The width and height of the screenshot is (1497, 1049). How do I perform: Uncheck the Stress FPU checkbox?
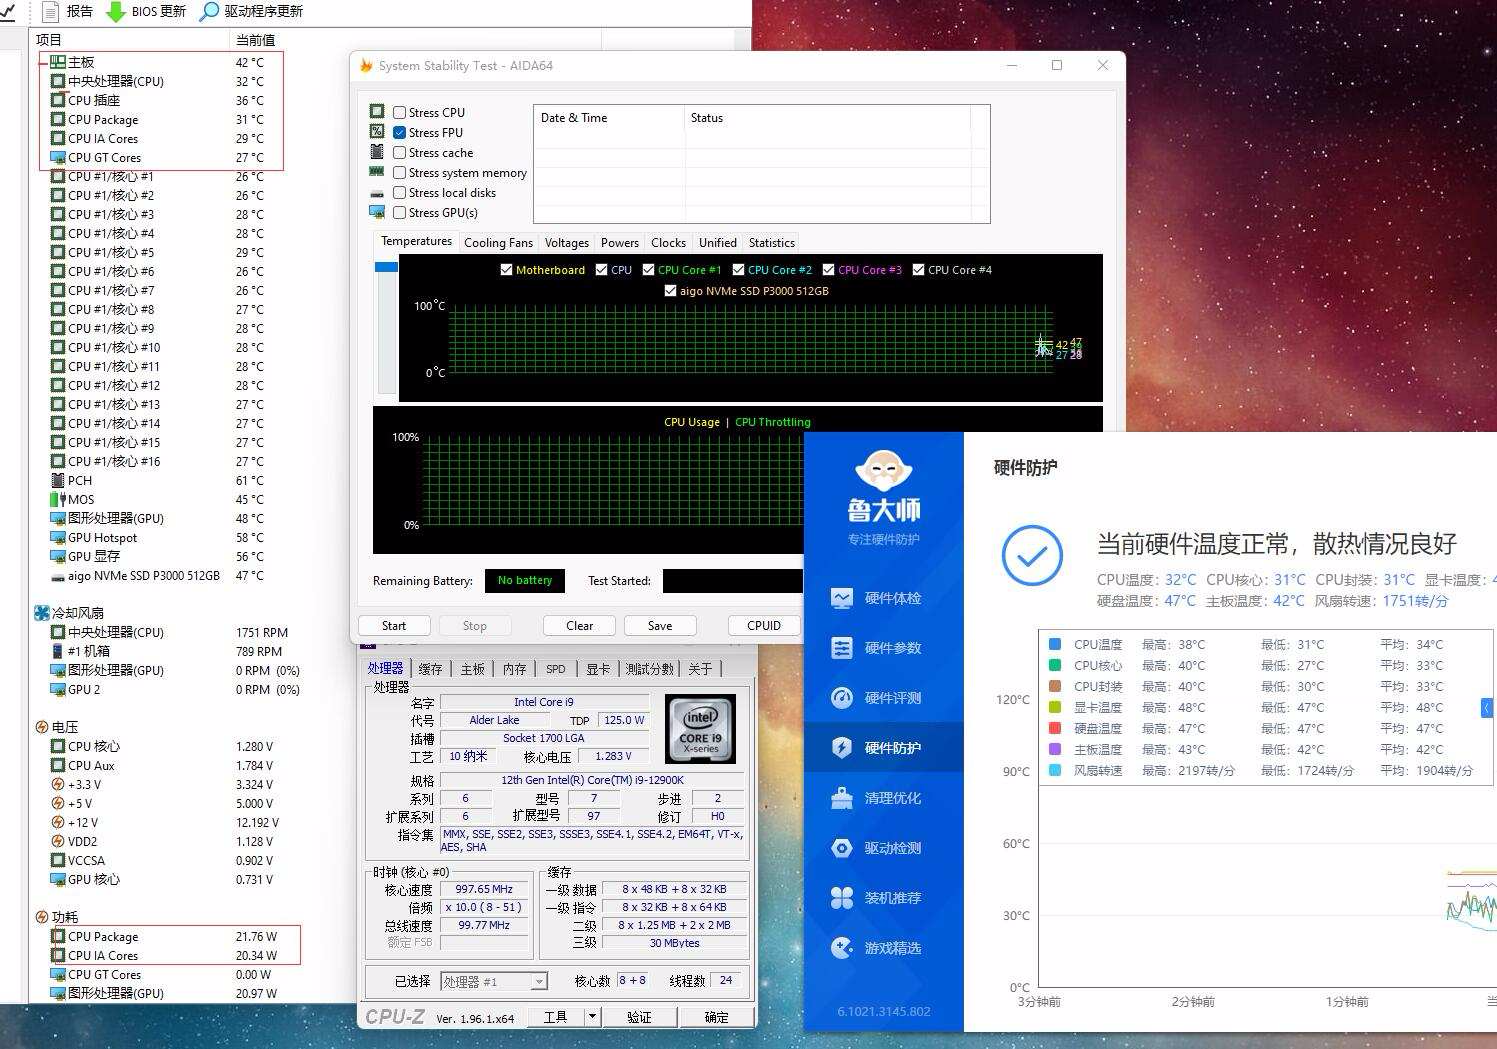tap(400, 132)
